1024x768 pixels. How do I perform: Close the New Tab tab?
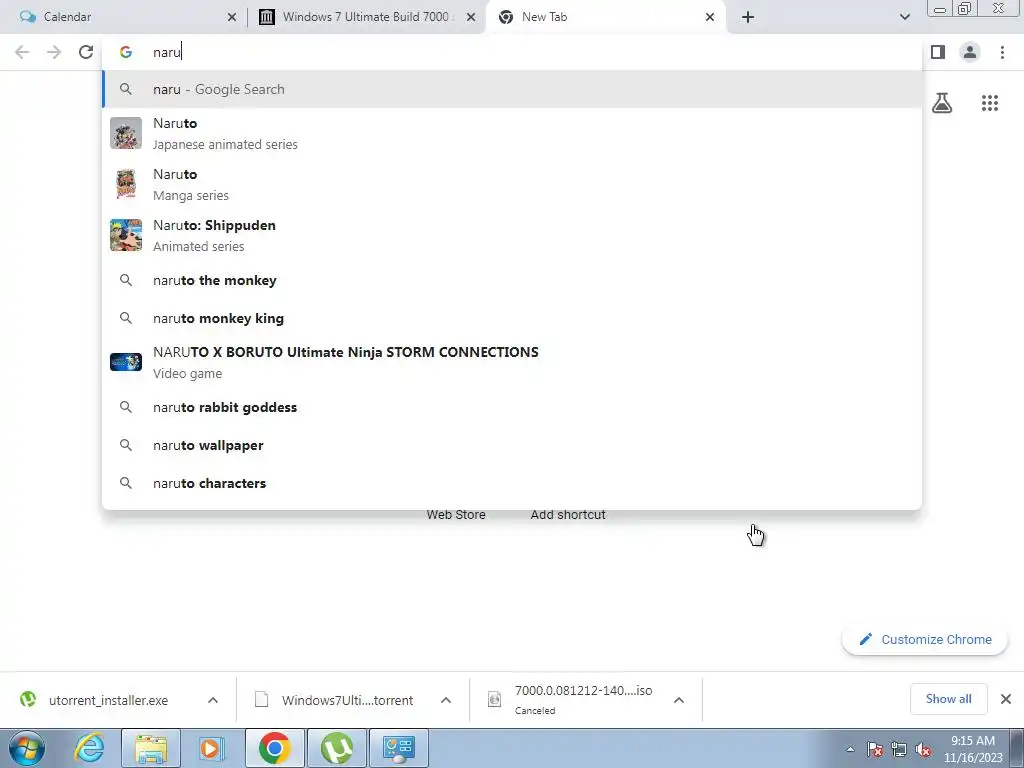tap(710, 17)
